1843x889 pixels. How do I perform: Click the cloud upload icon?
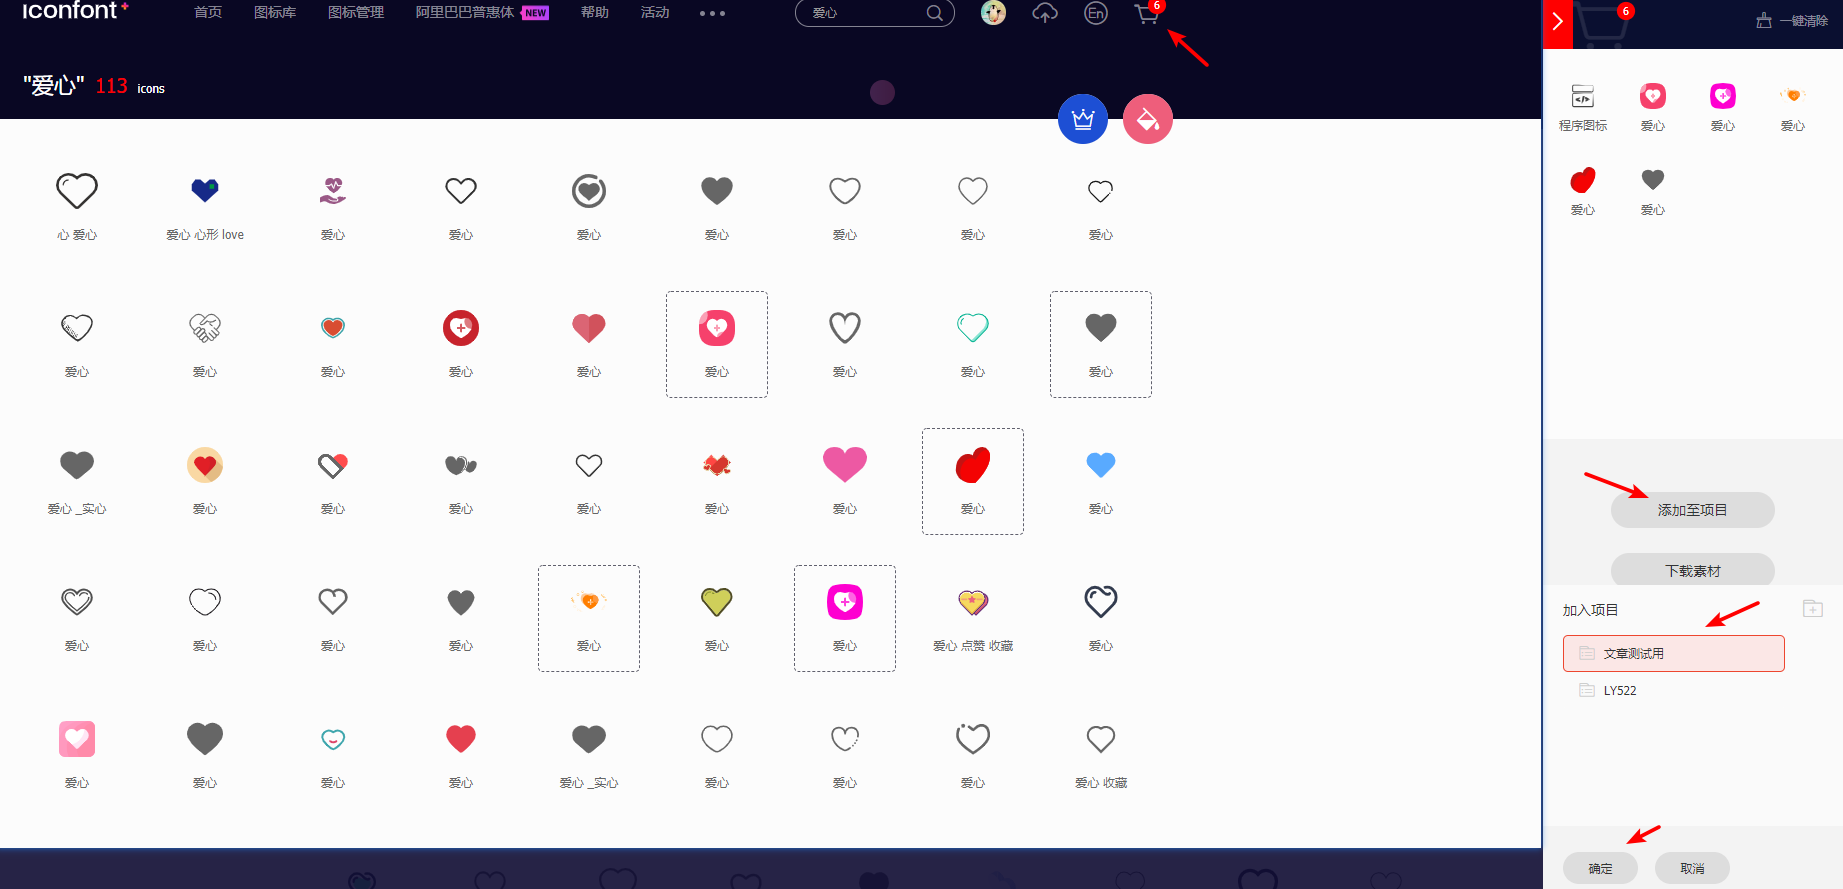(x=1045, y=13)
